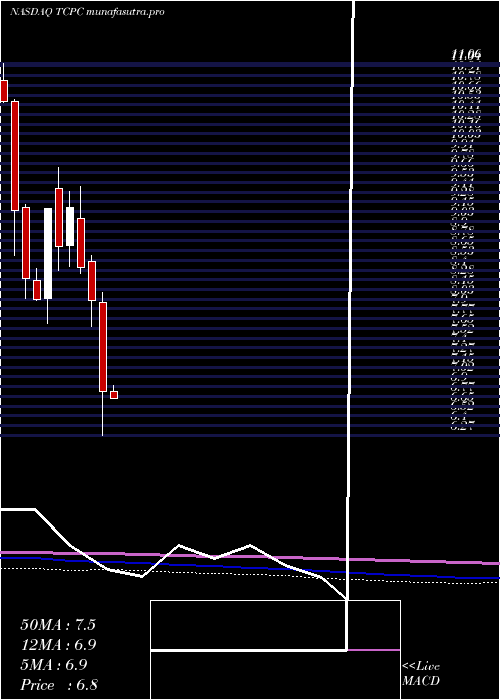Click the '50MA : 7.5' value text
Viewport: 500px width, 700px height.
pos(58,625)
